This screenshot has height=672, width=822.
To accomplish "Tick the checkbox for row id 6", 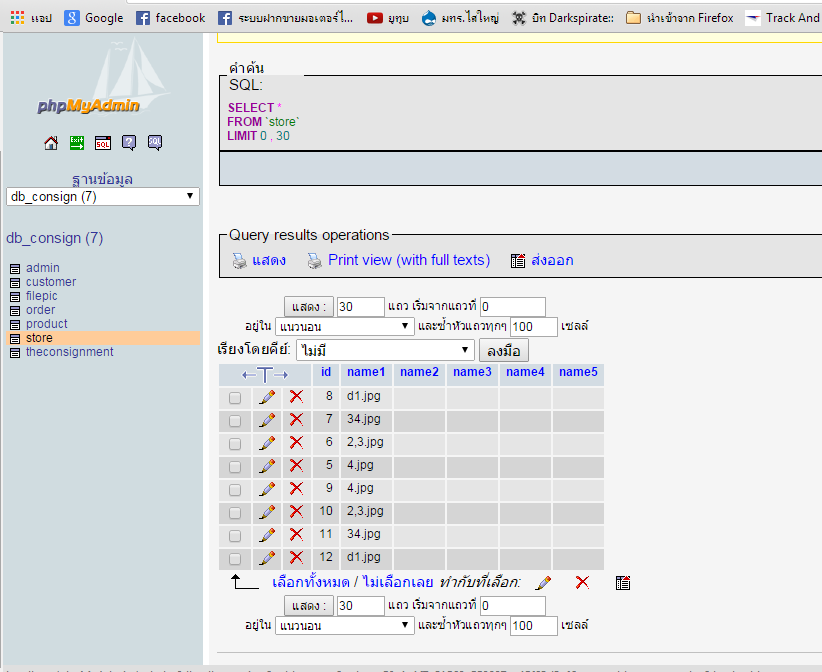I will click(235, 443).
